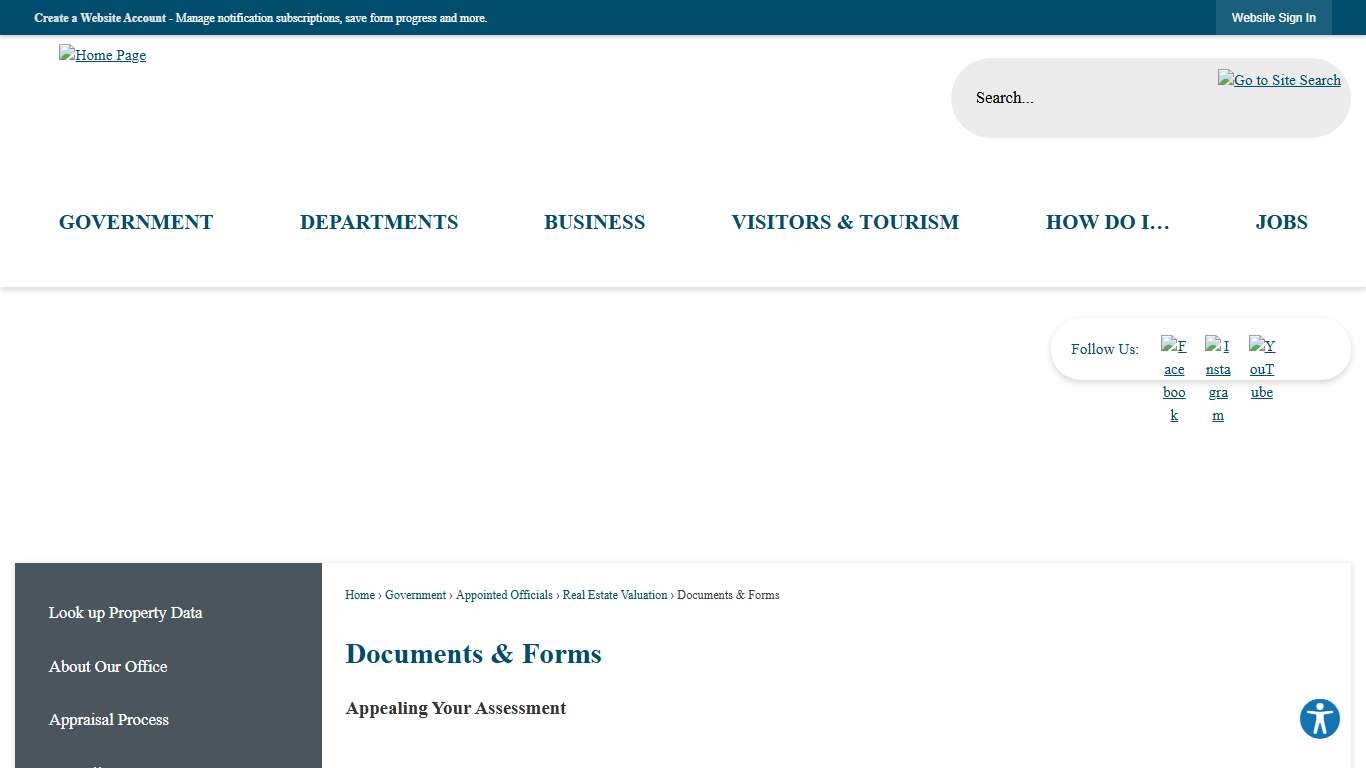Open the Facebook follow icon
Image resolution: width=1366 pixels, height=768 pixels.
(x=1173, y=378)
